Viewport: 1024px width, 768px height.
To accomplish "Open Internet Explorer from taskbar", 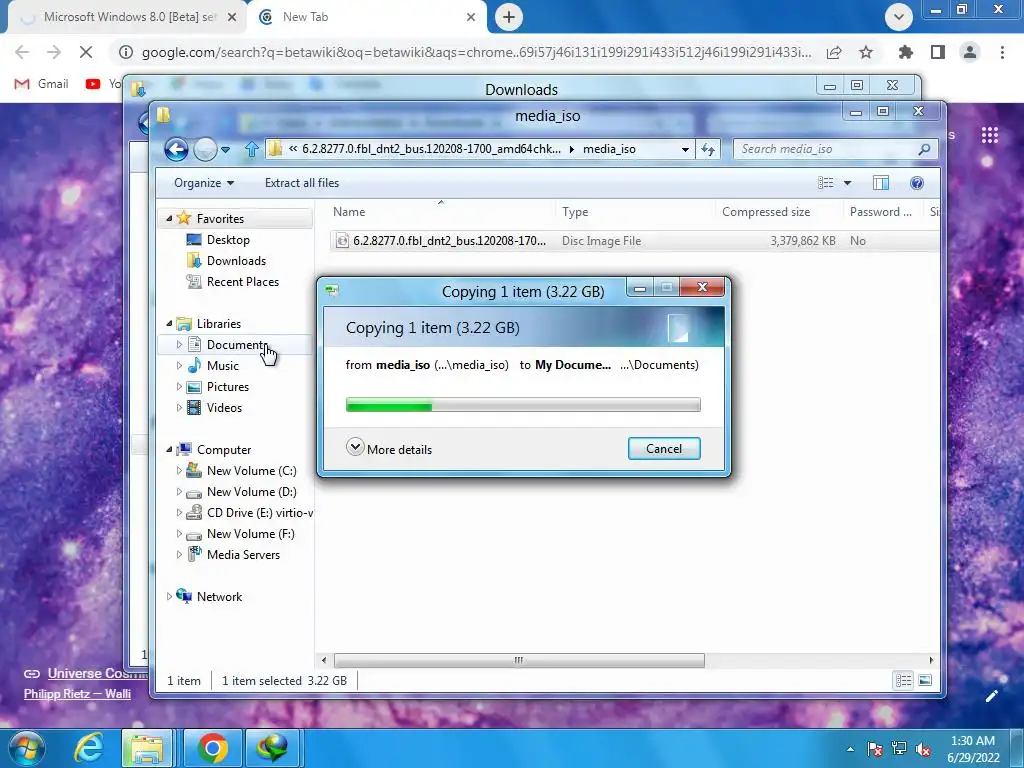I will coord(88,748).
